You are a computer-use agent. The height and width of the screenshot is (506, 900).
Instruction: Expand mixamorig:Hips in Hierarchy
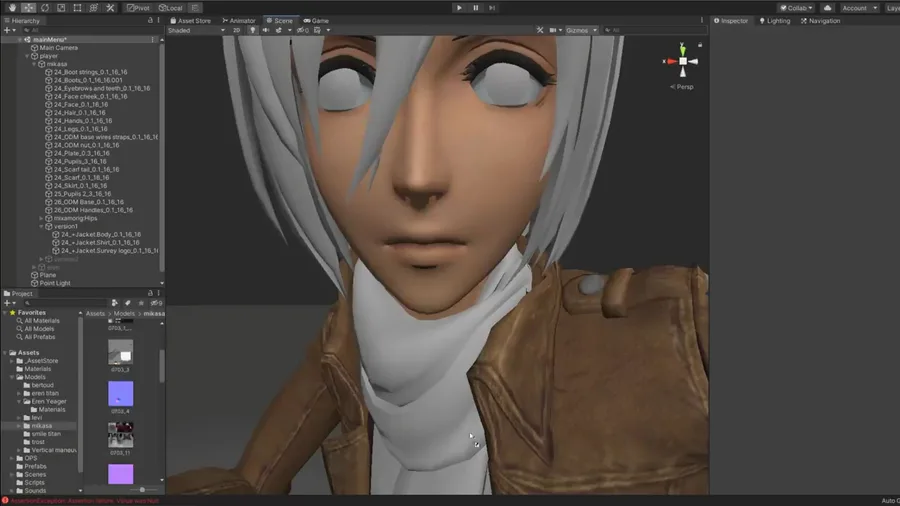[x=41, y=219]
